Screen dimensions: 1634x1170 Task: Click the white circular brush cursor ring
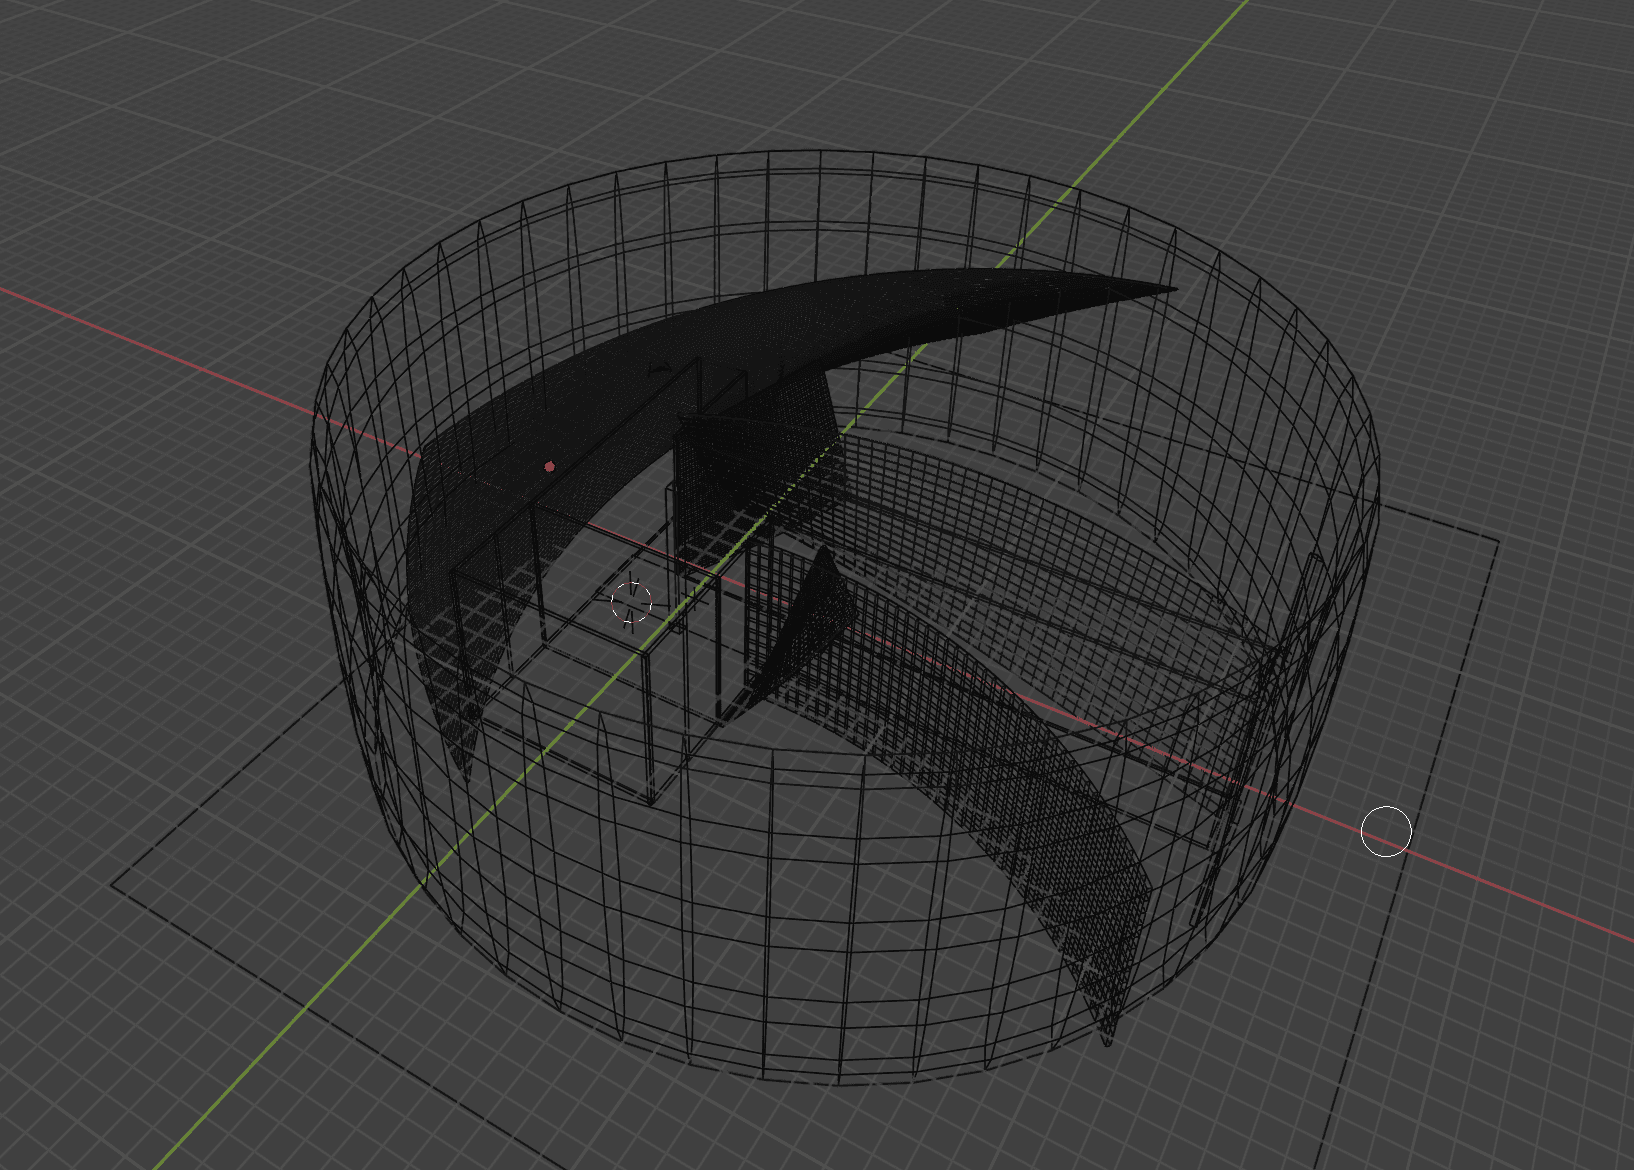click(x=1386, y=831)
